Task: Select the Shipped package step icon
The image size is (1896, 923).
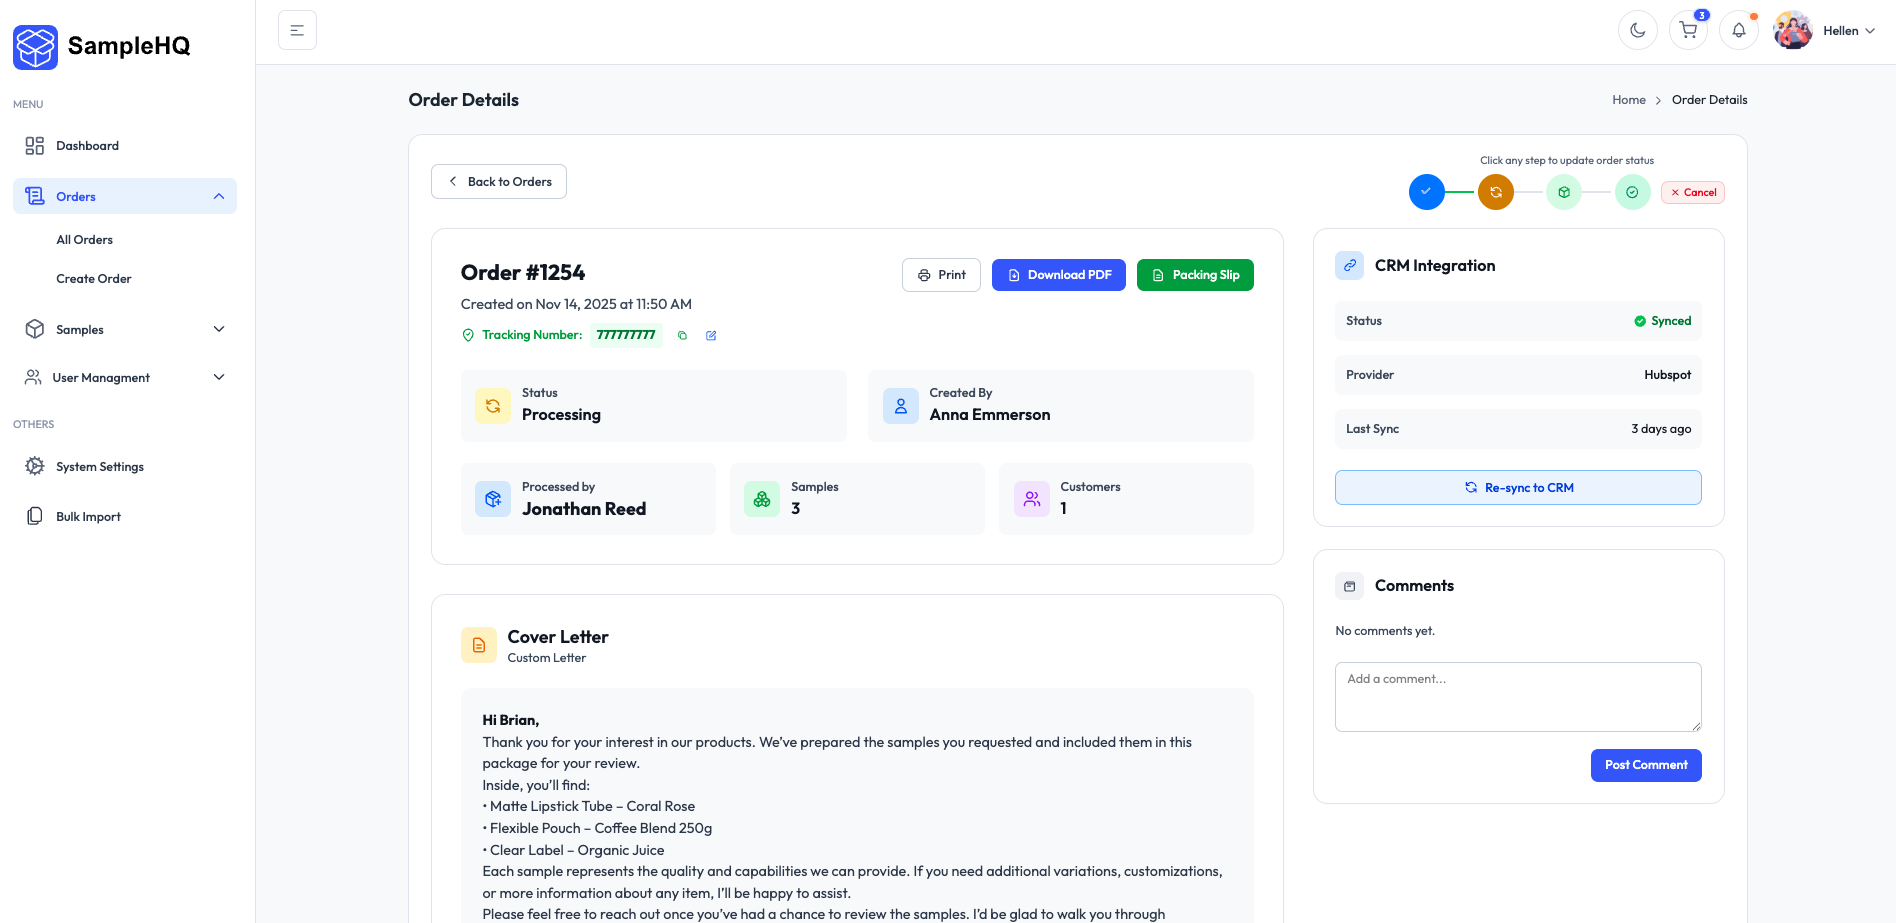Action: pos(1564,191)
